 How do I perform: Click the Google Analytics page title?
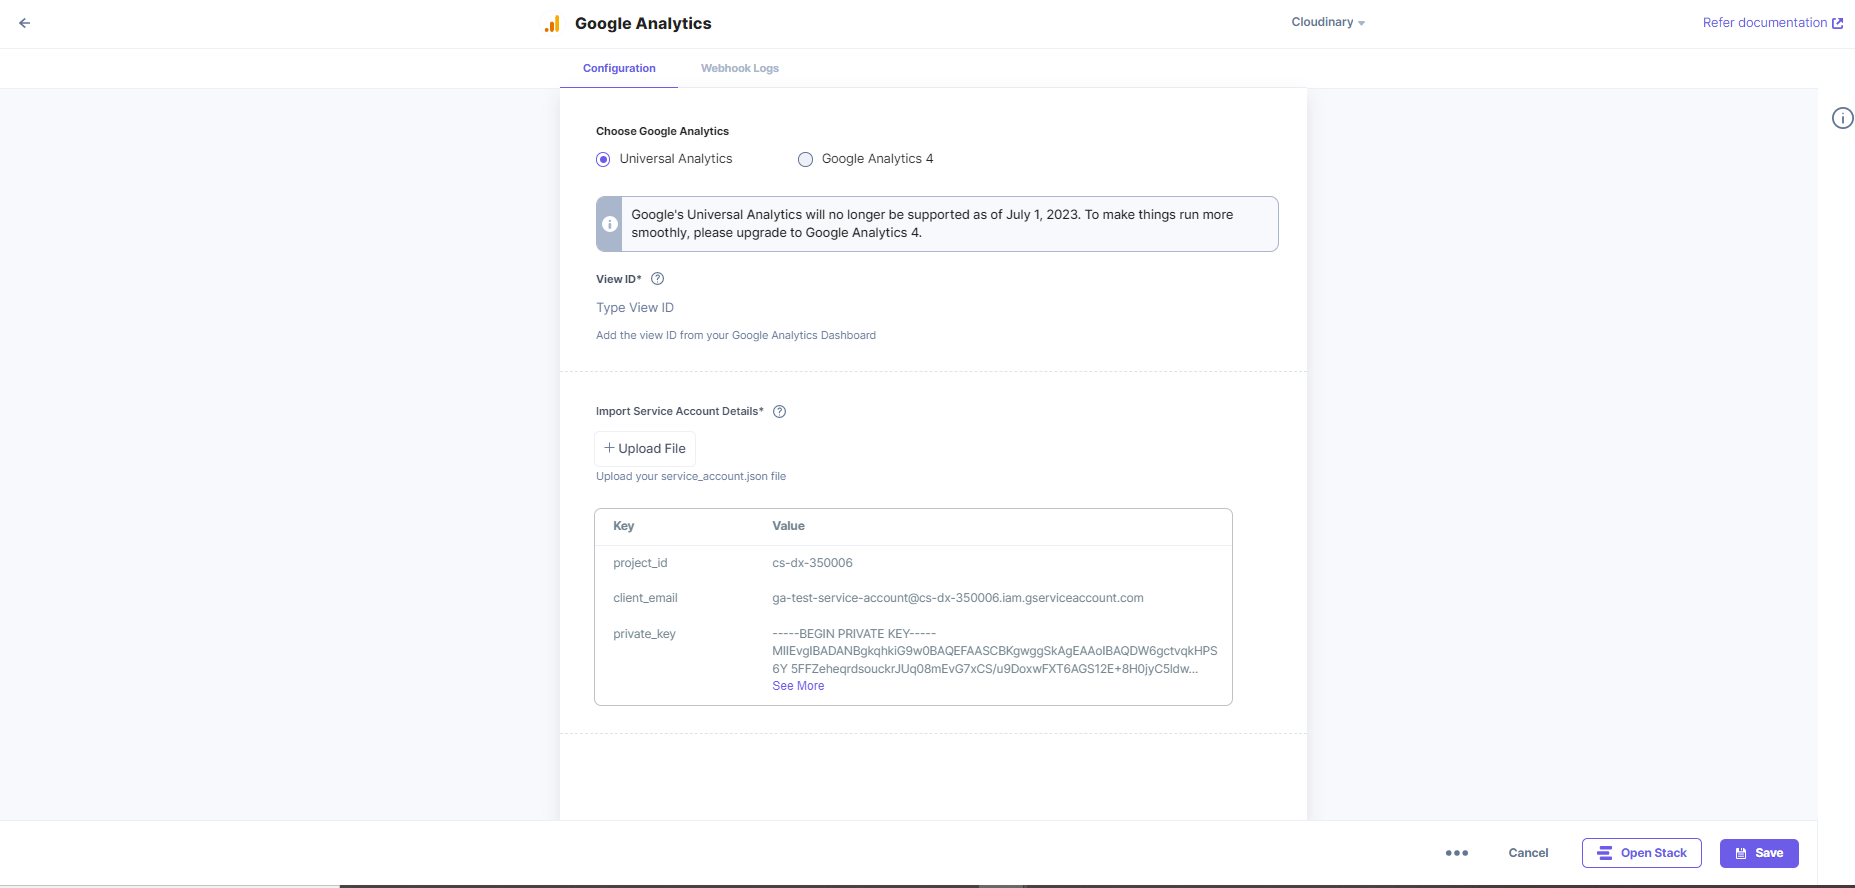[x=643, y=23]
